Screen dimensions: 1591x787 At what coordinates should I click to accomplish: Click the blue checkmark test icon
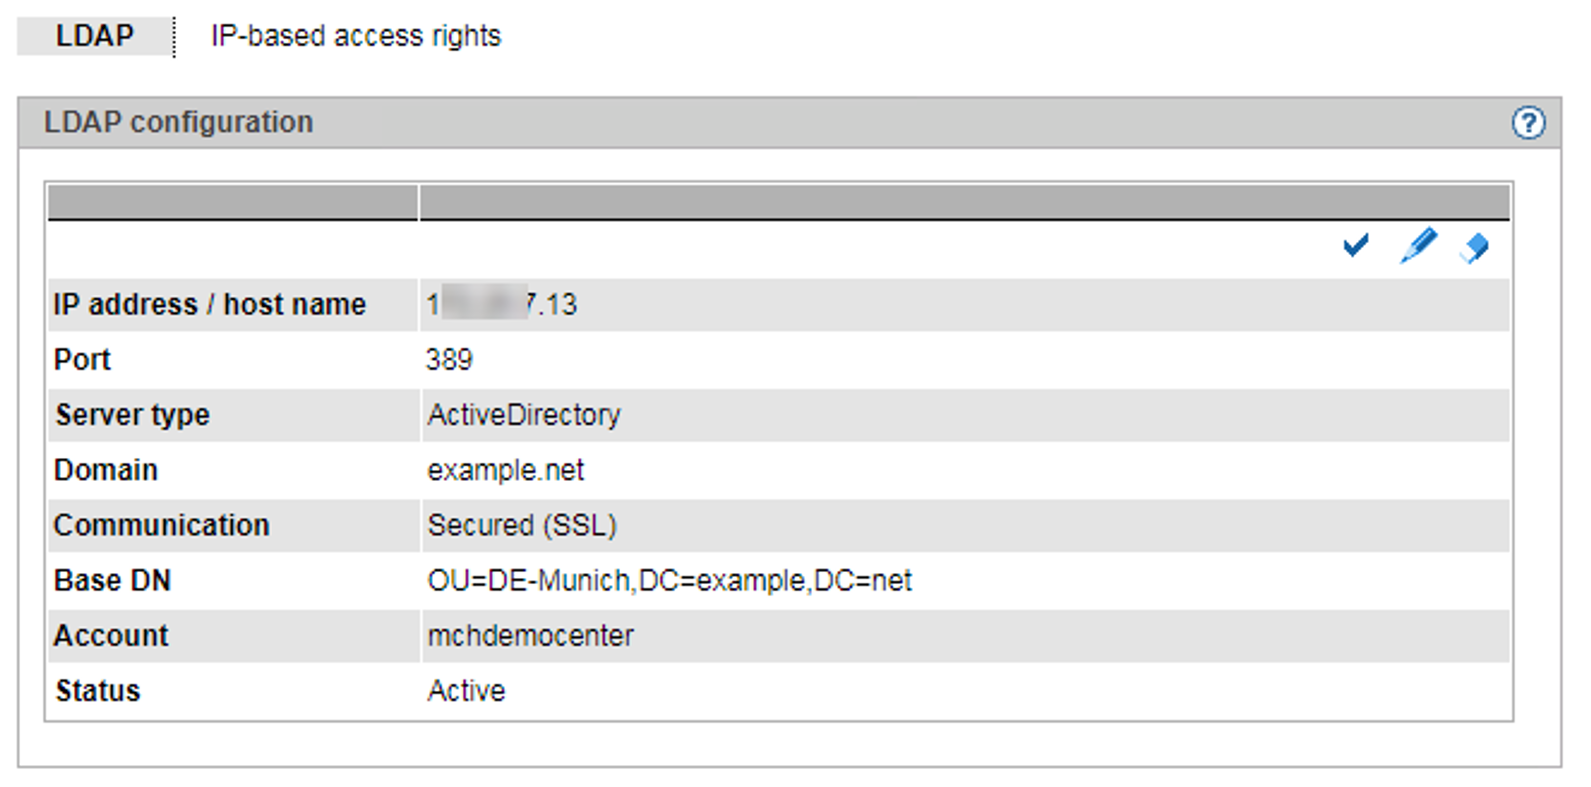pyautogui.click(x=1355, y=245)
